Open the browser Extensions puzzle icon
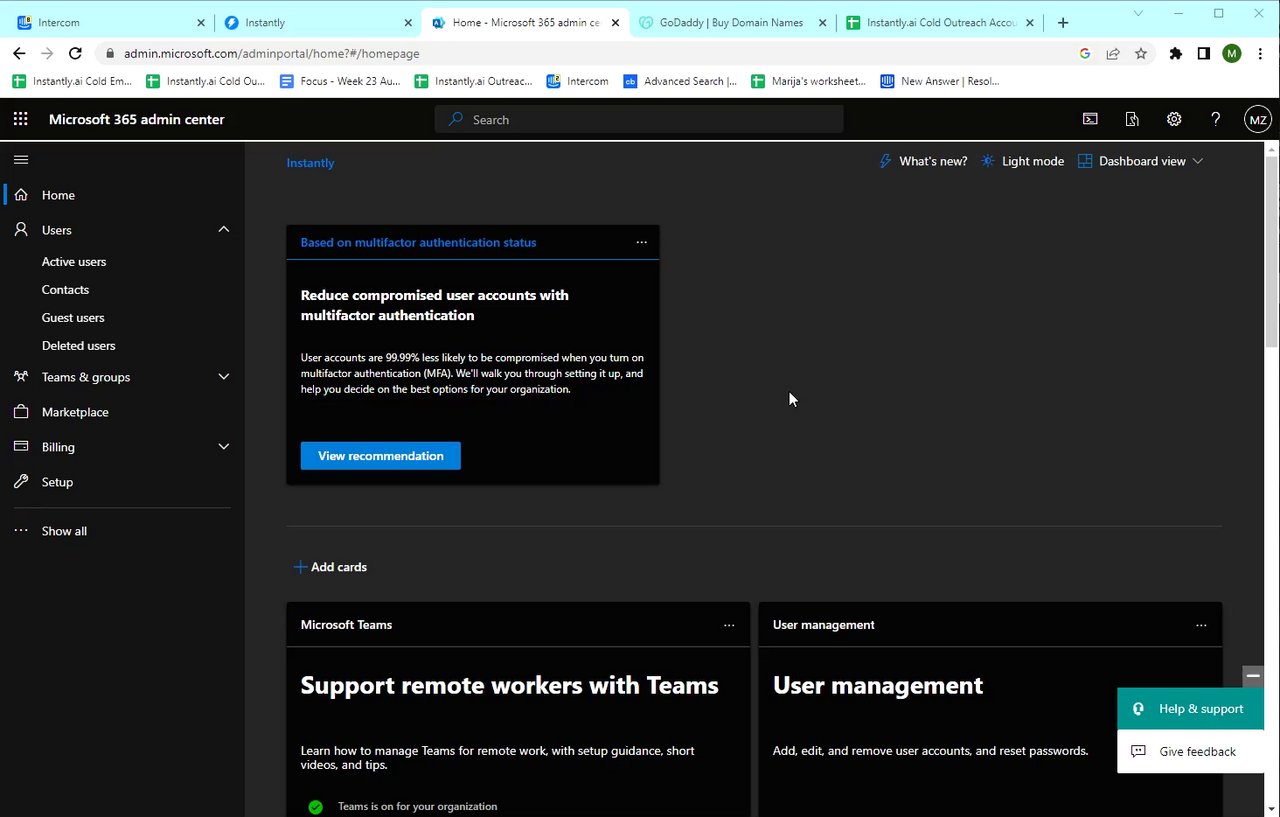Viewport: 1280px width, 817px height. [x=1176, y=54]
